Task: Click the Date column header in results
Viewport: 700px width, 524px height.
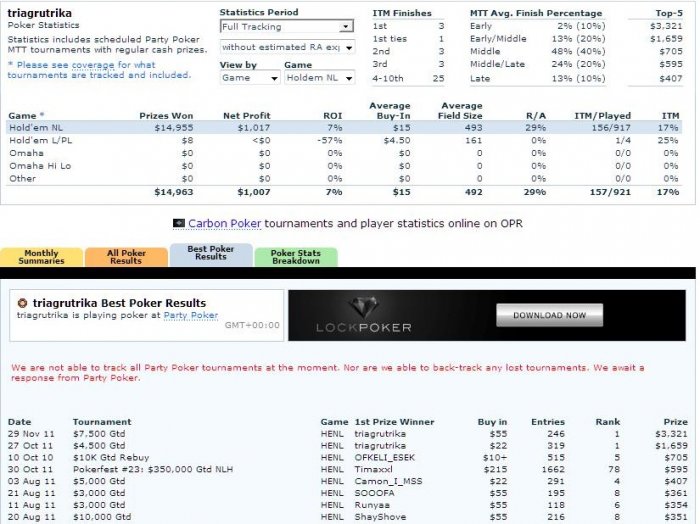Action: [20, 422]
